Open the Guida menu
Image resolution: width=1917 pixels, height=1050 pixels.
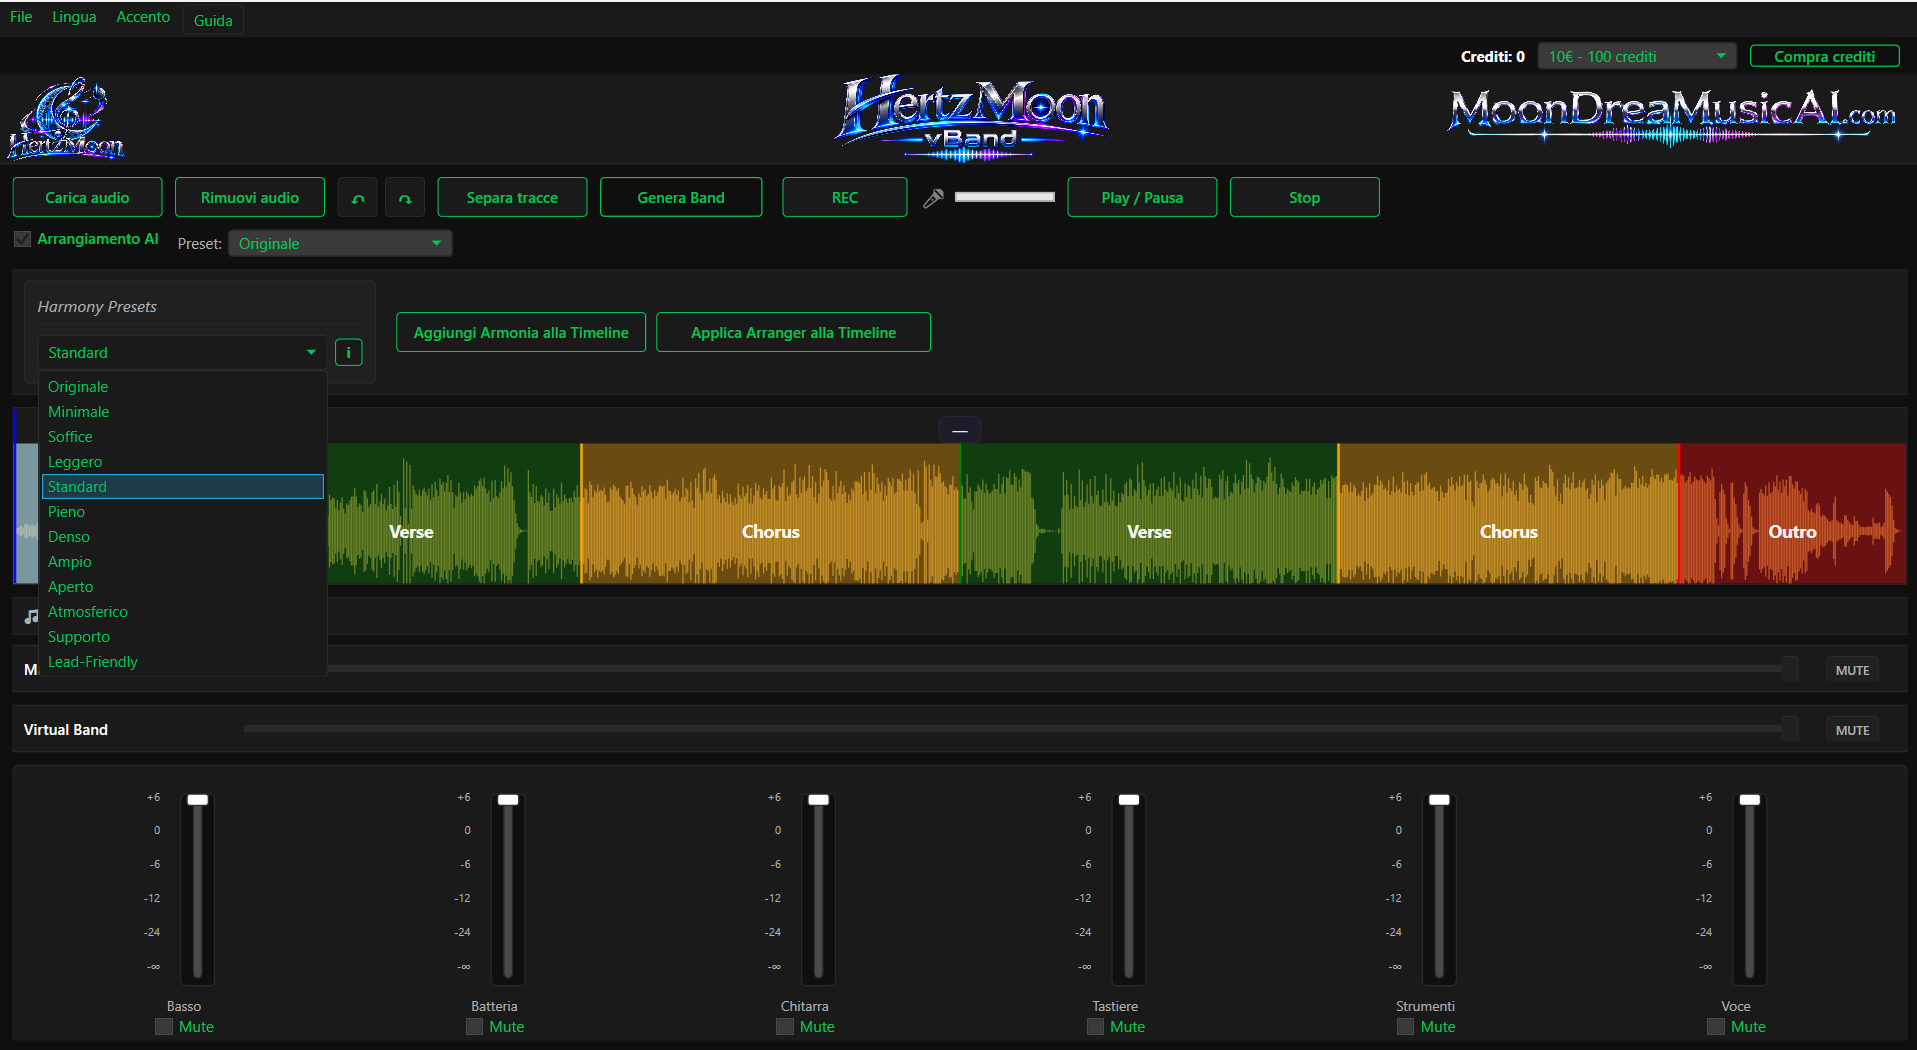[x=213, y=20]
